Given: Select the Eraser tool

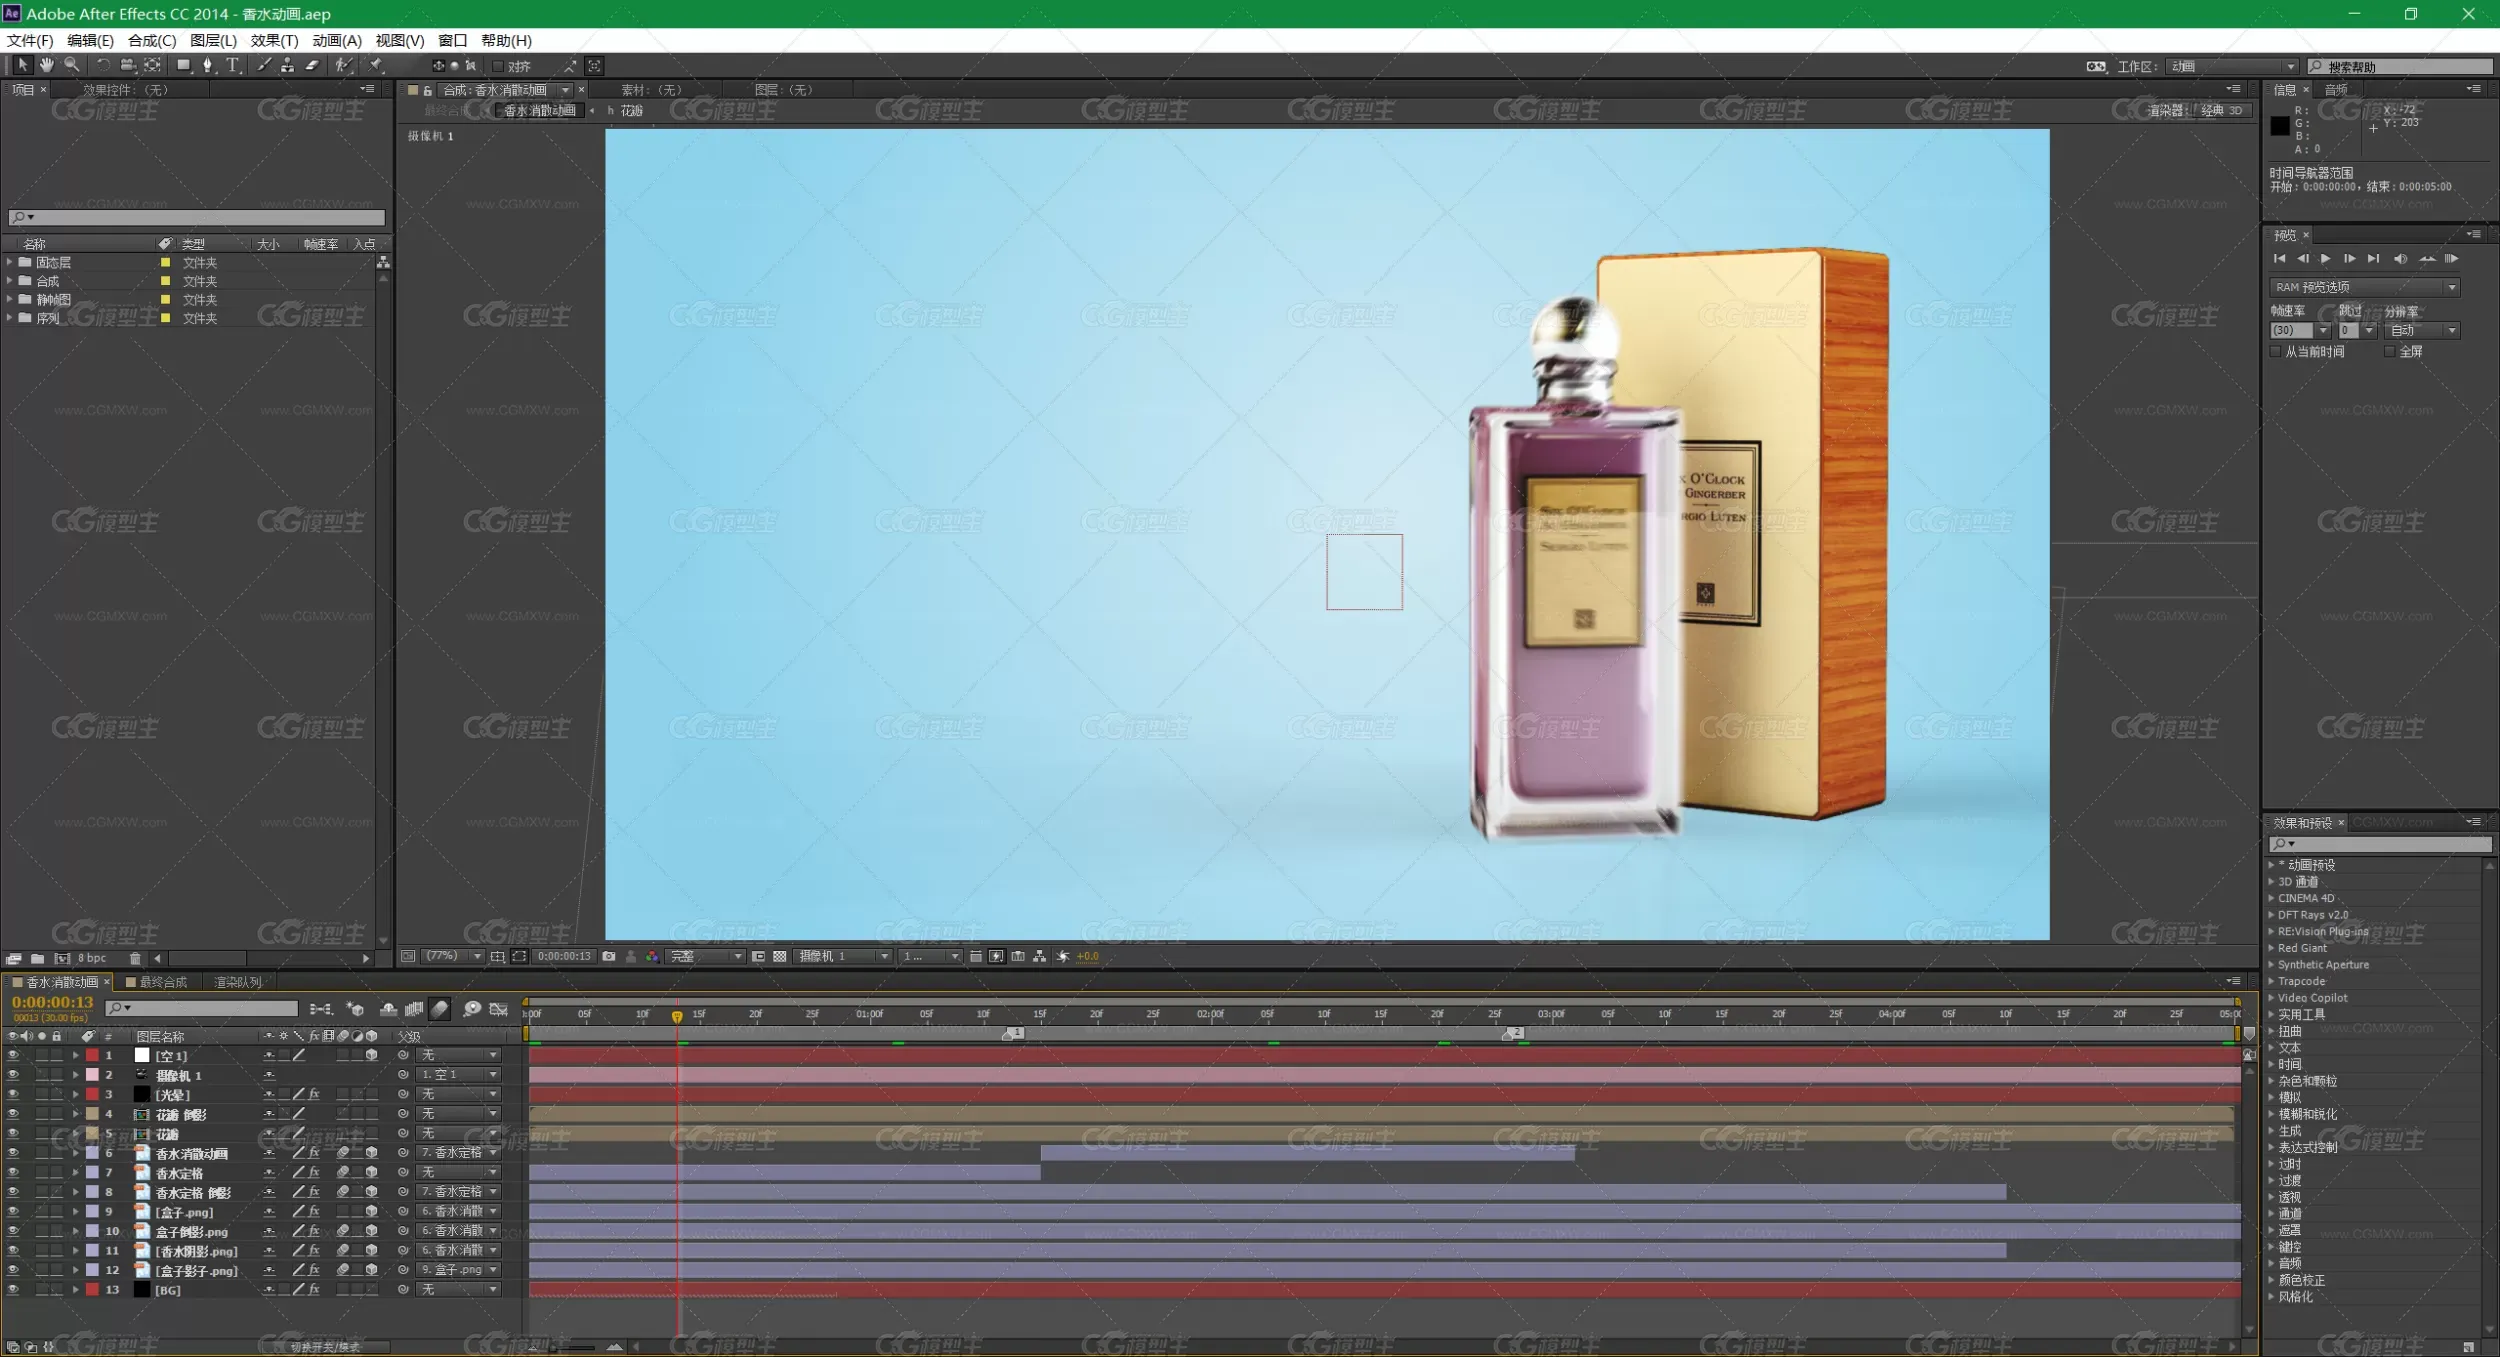Looking at the screenshot, I should (312, 65).
